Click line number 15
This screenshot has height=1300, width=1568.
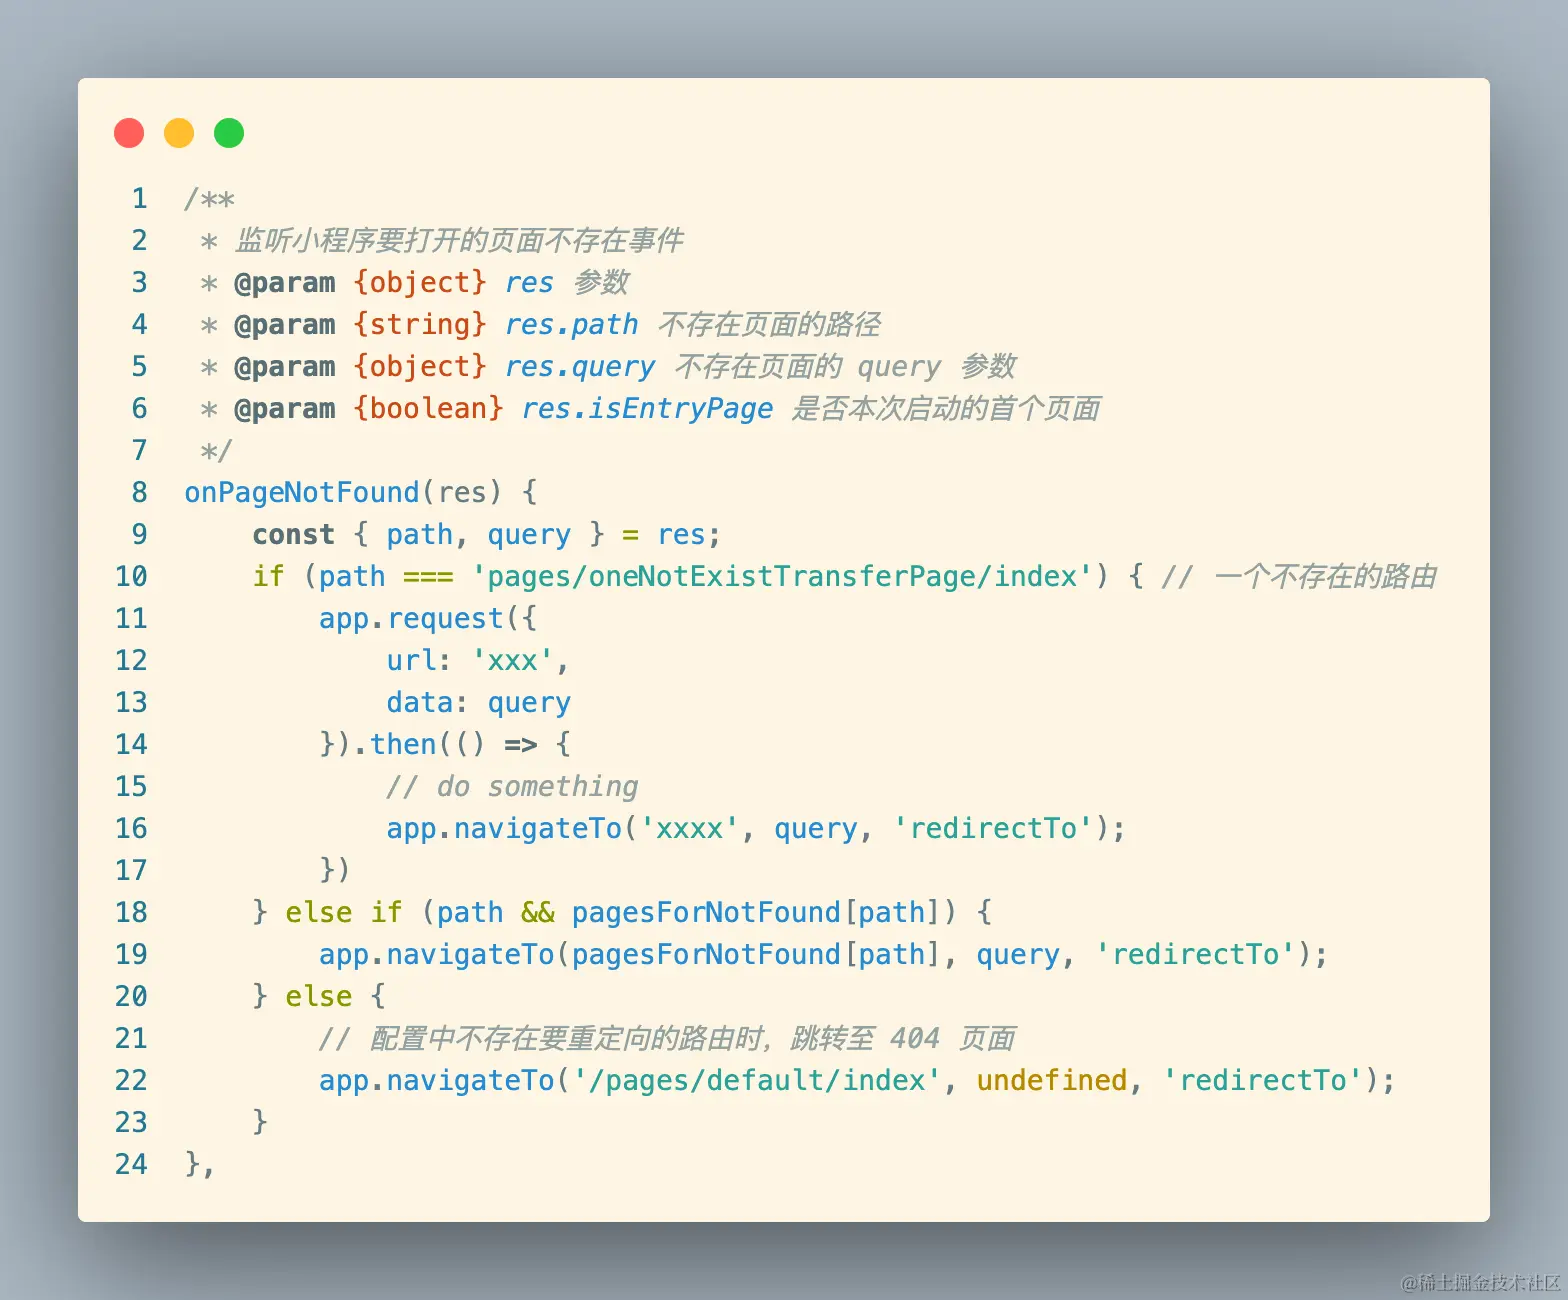tap(131, 786)
